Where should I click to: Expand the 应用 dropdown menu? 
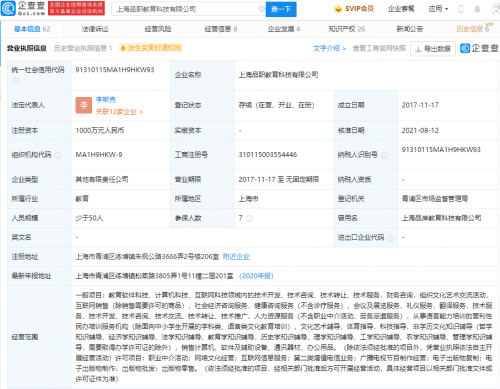438,9
